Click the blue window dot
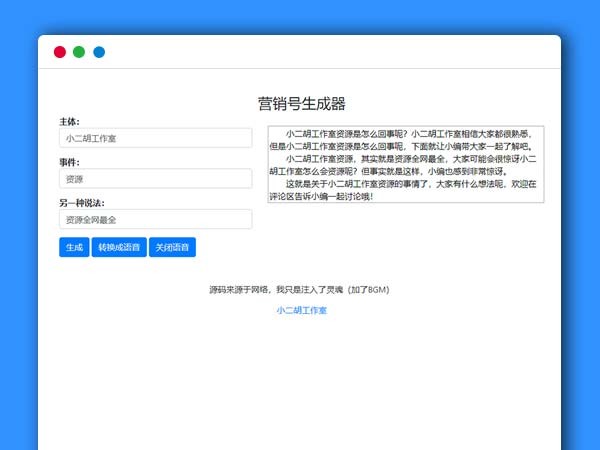The width and height of the screenshot is (600, 450). point(99,52)
